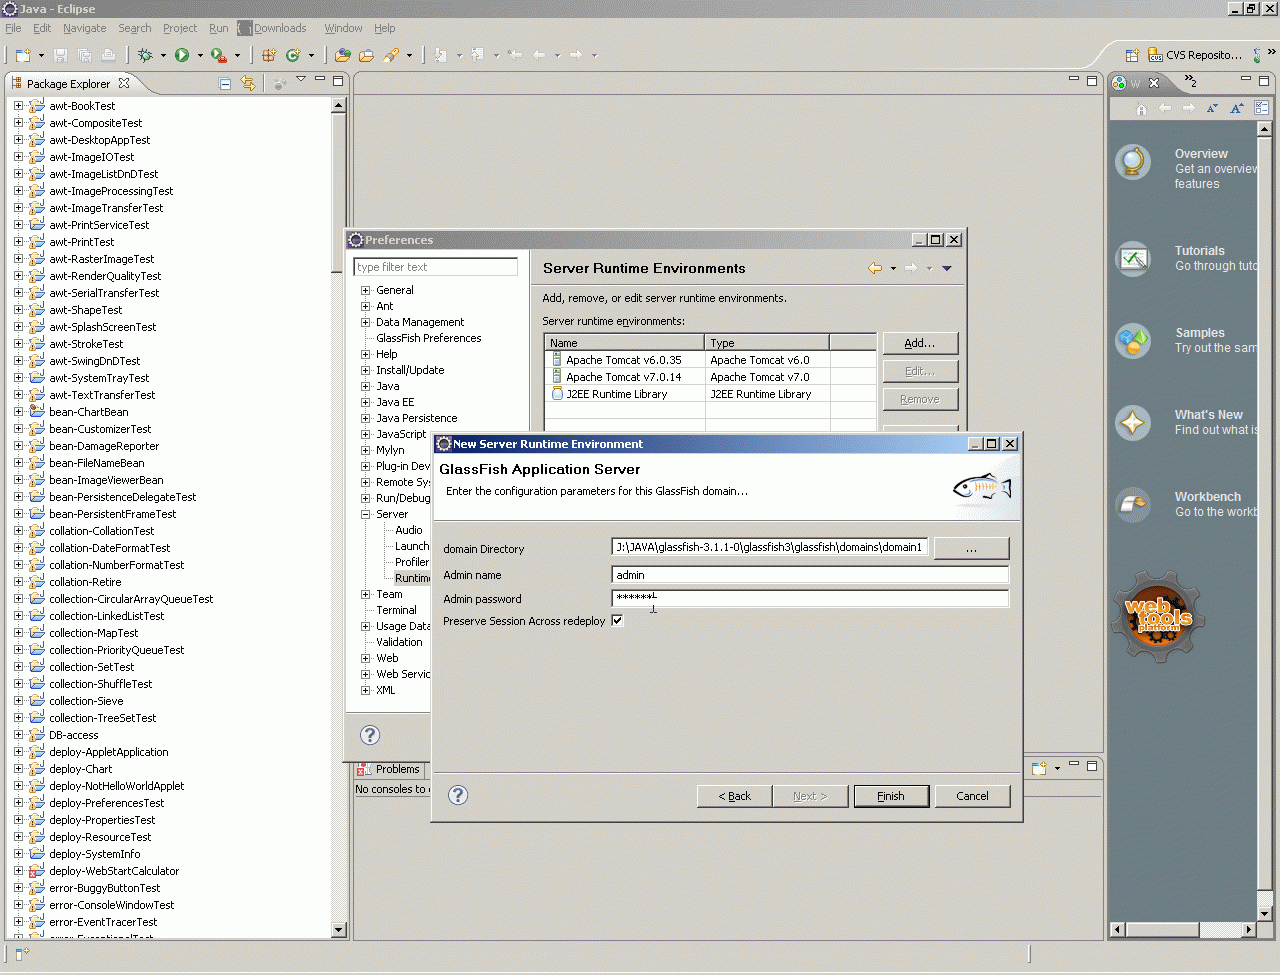The height and width of the screenshot is (975, 1280).
Task: Expand the Team node in Preferences tree
Action: coord(366,594)
